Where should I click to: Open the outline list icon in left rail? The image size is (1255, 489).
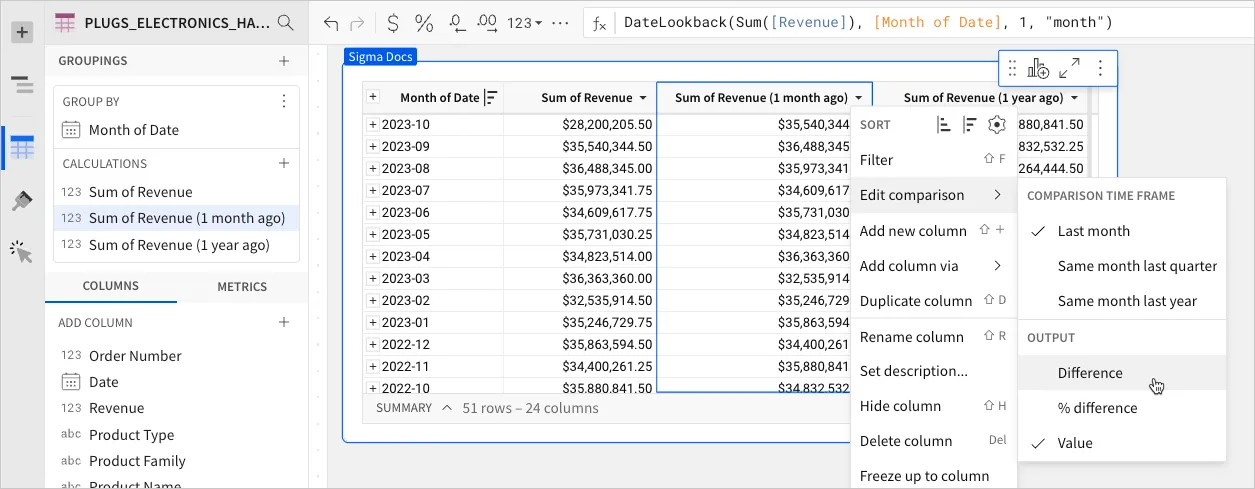click(x=22, y=86)
